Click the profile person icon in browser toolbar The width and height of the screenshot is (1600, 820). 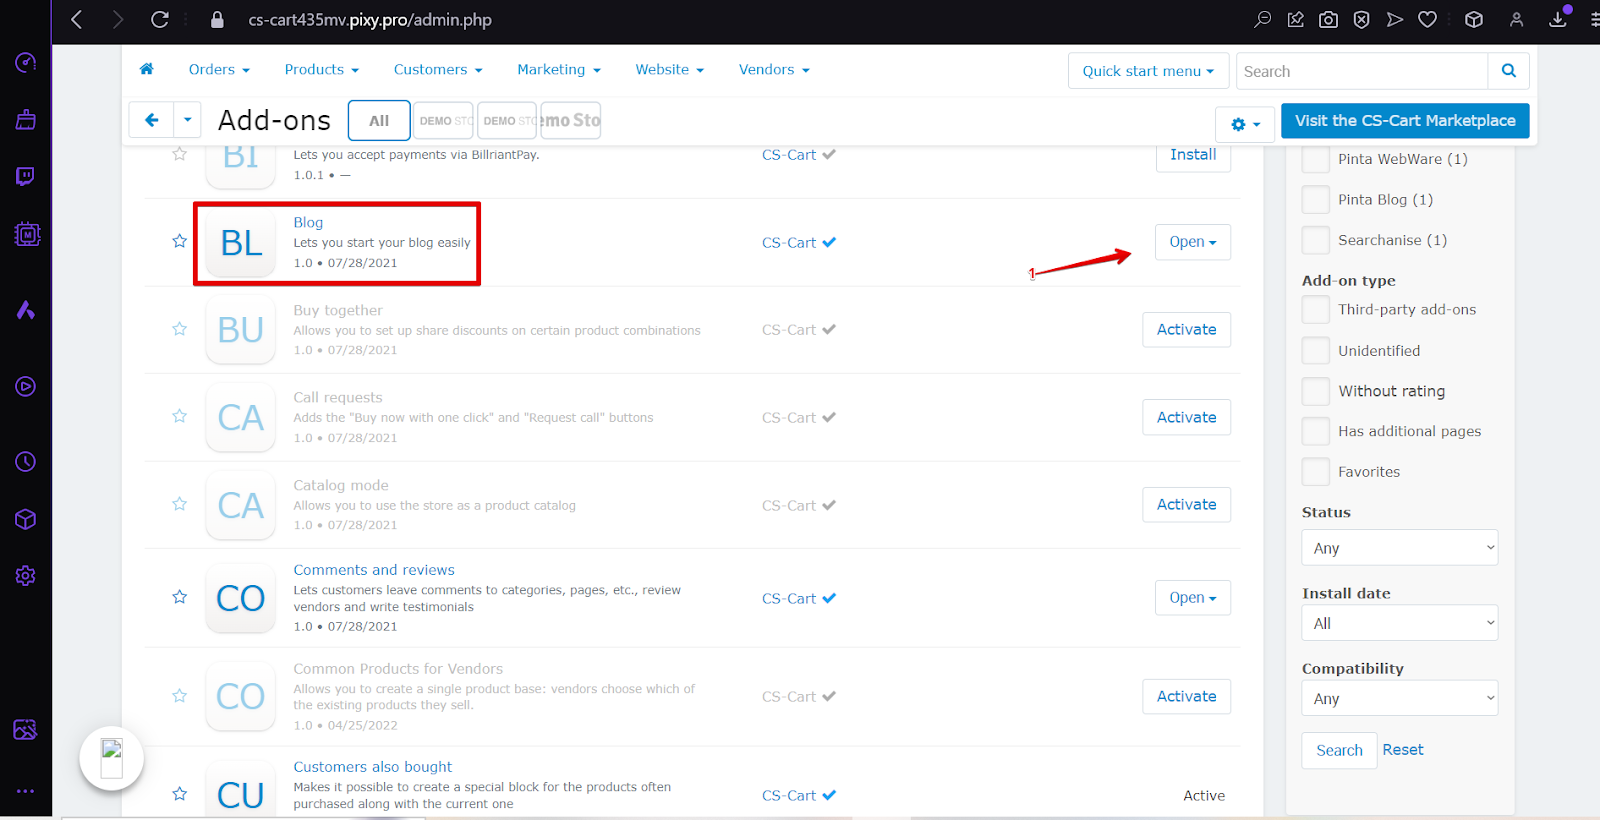(x=1517, y=19)
